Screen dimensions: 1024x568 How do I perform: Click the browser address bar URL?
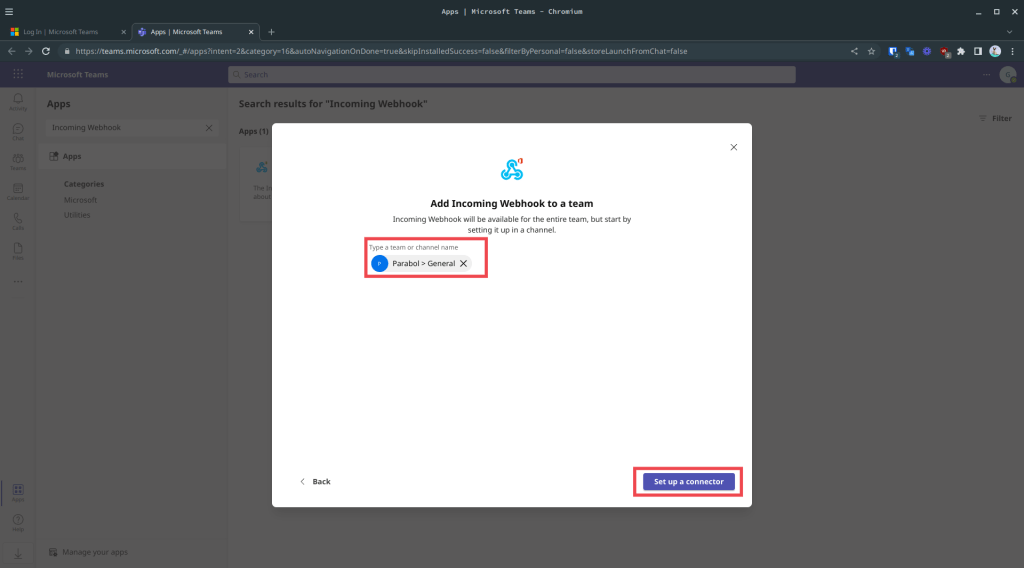(381, 51)
